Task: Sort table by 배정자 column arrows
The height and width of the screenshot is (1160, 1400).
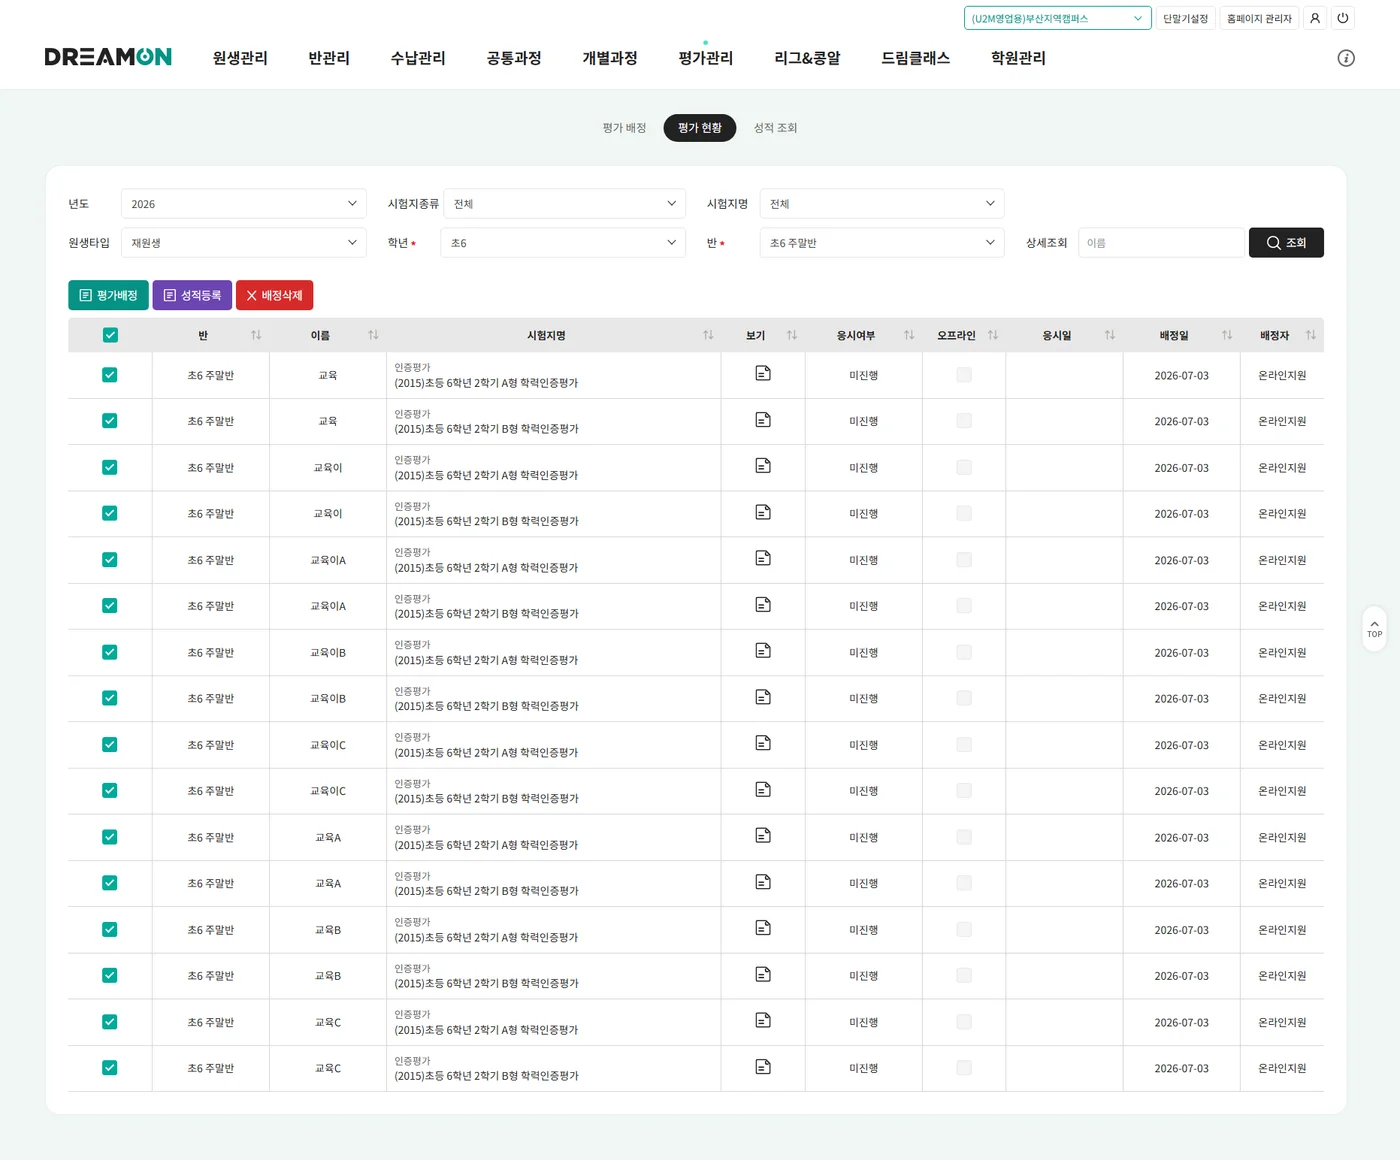Action: point(1311,335)
